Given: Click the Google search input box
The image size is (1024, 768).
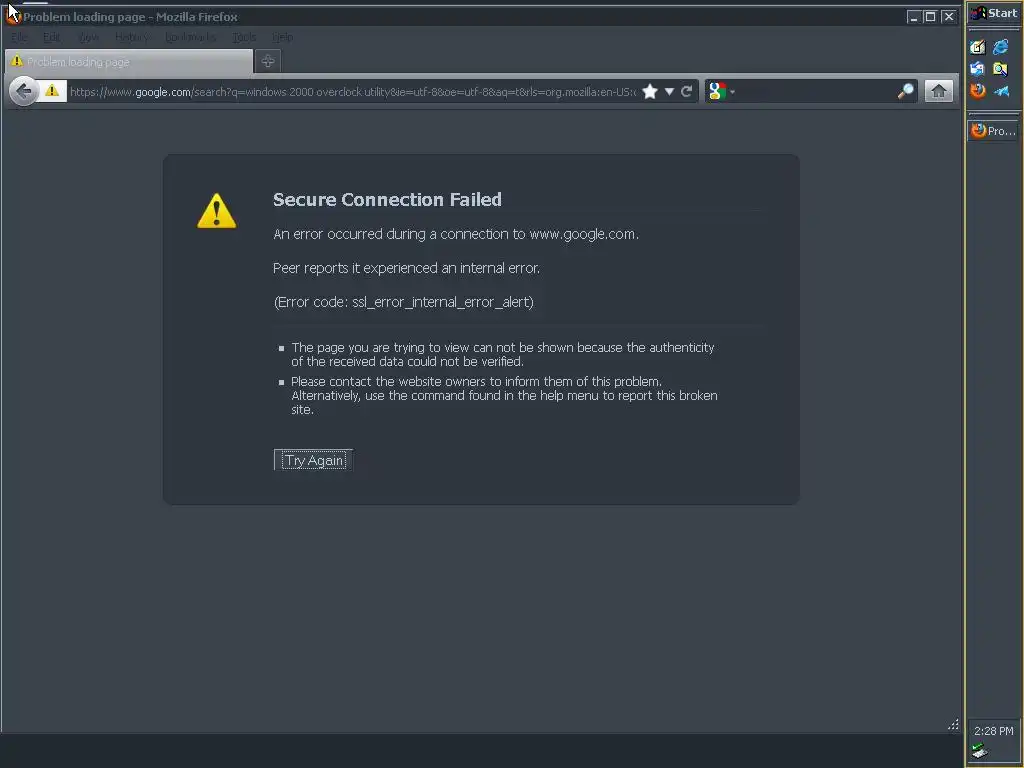Looking at the screenshot, I should (815, 91).
